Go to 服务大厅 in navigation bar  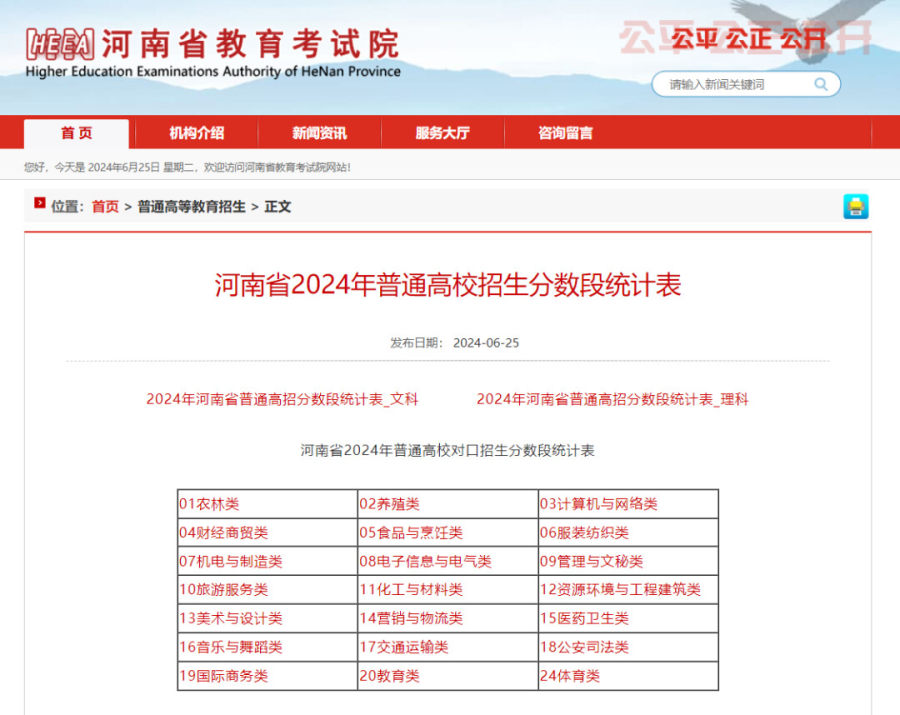pyautogui.click(x=442, y=133)
